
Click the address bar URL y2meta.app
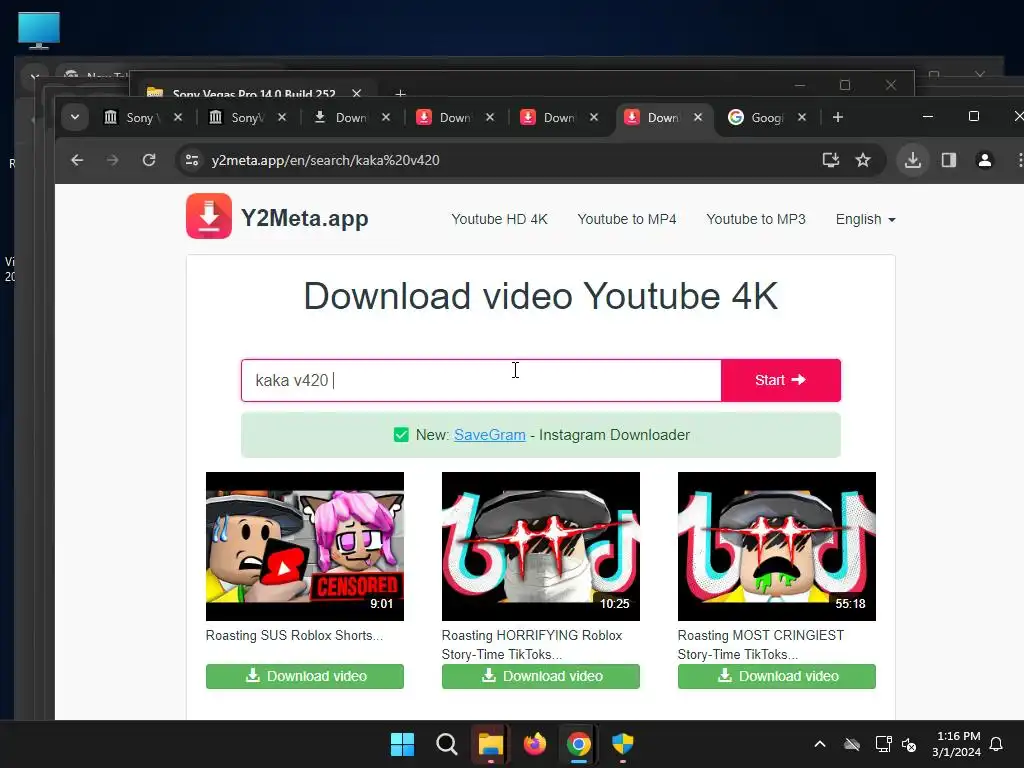pyautogui.click(x=325, y=160)
